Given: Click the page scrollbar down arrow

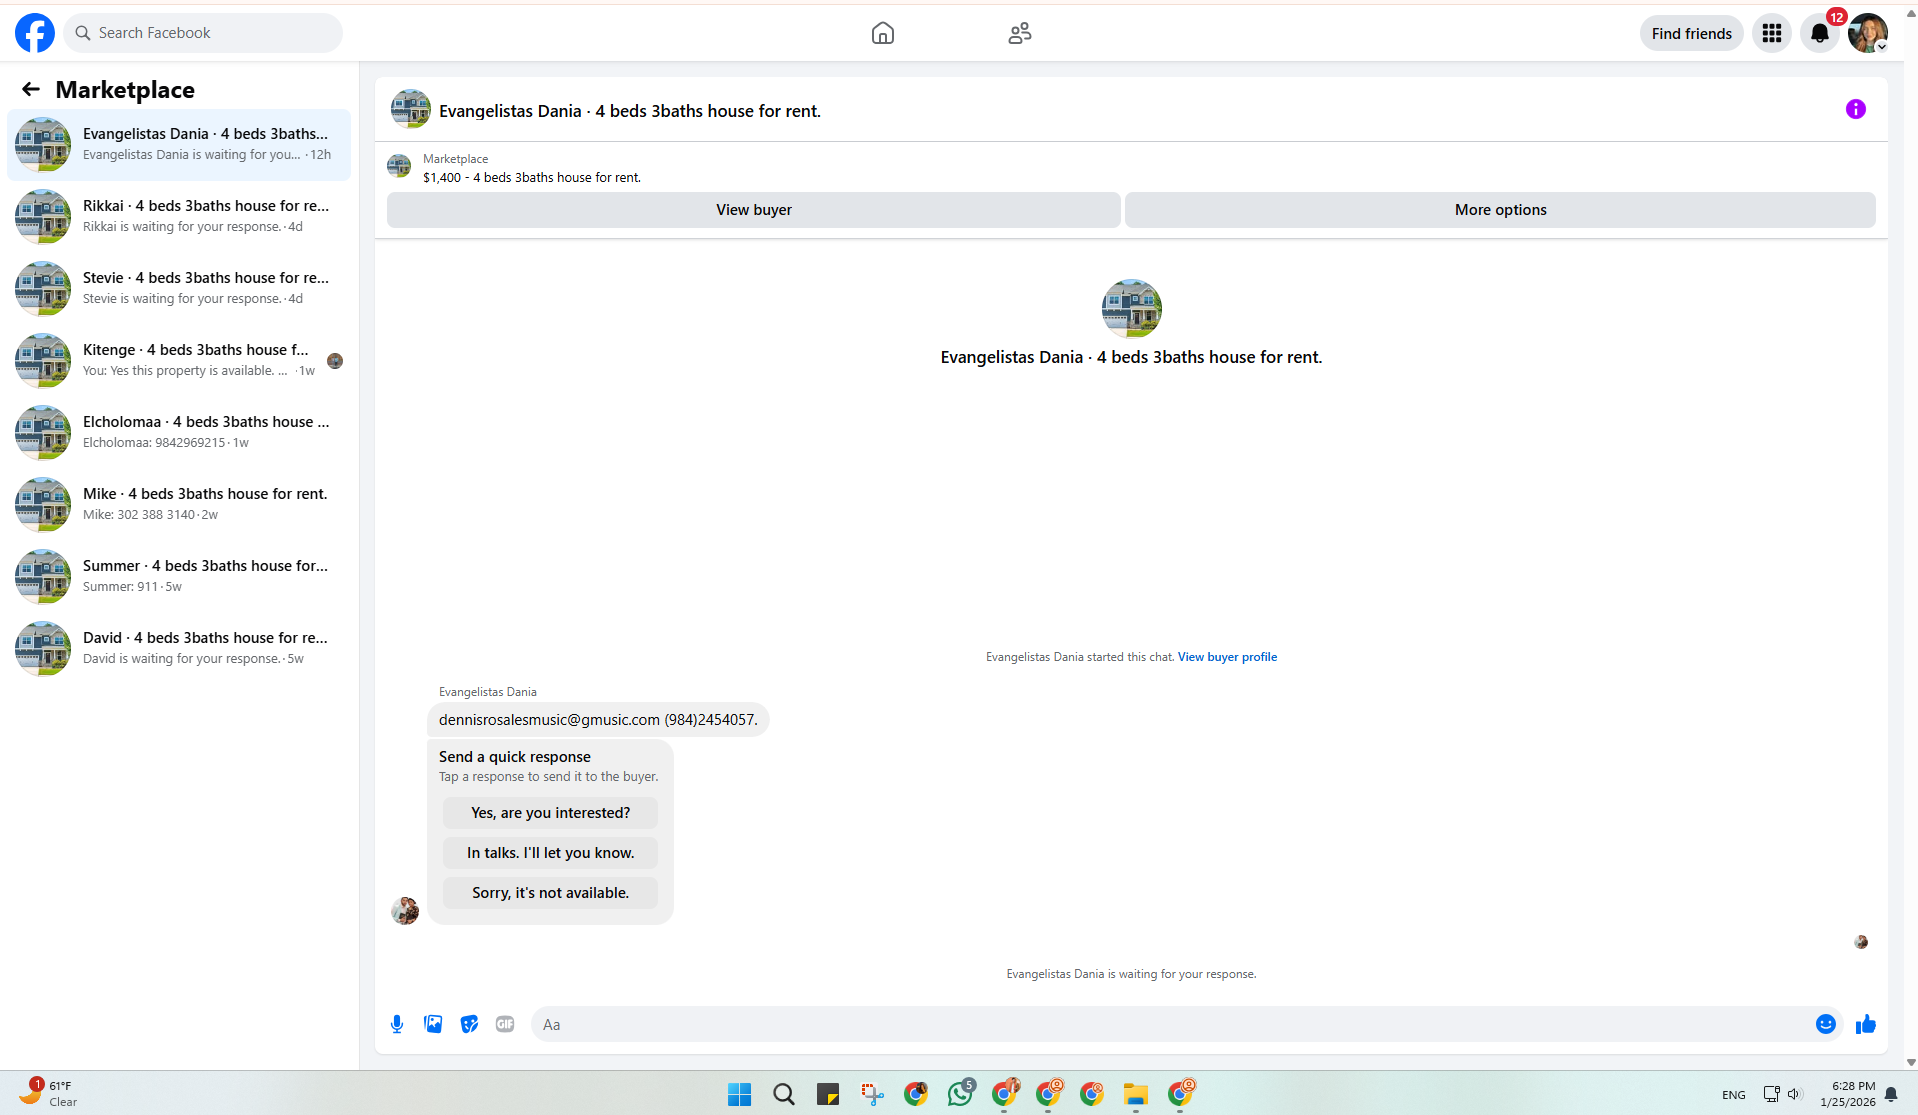Looking at the screenshot, I should click(x=1910, y=1063).
